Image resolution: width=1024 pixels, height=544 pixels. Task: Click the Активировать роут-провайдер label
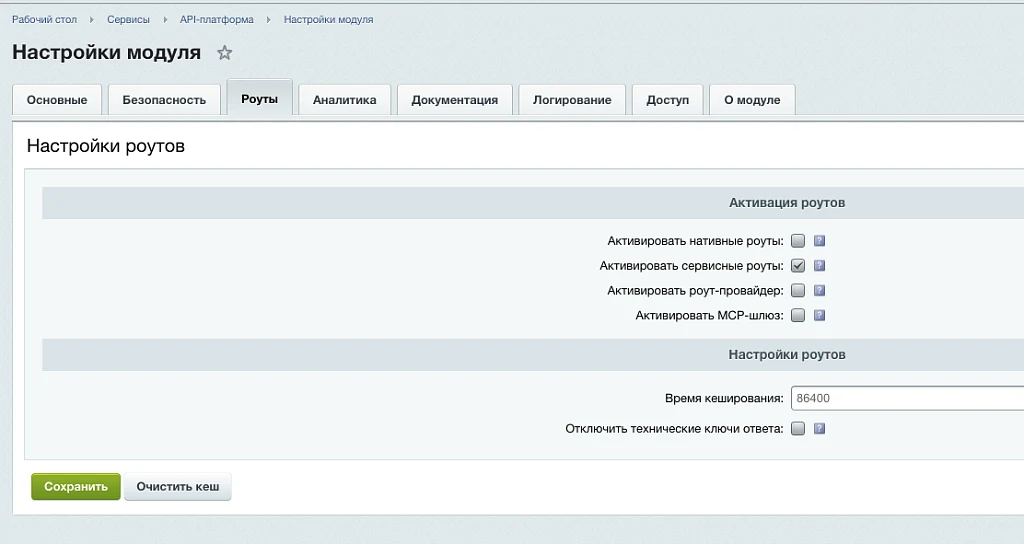point(696,291)
